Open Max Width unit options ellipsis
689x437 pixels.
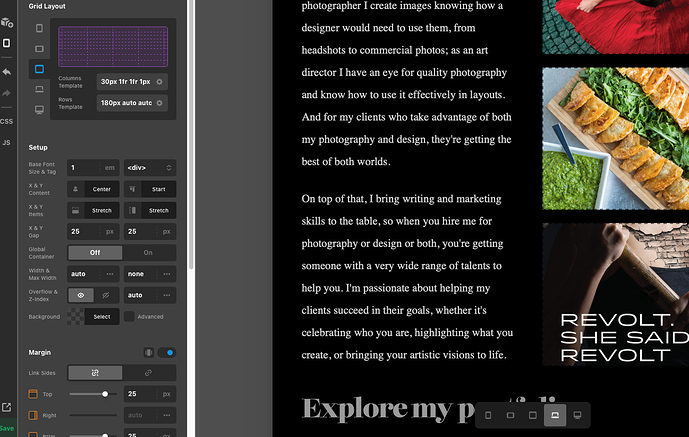tap(167, 274)
